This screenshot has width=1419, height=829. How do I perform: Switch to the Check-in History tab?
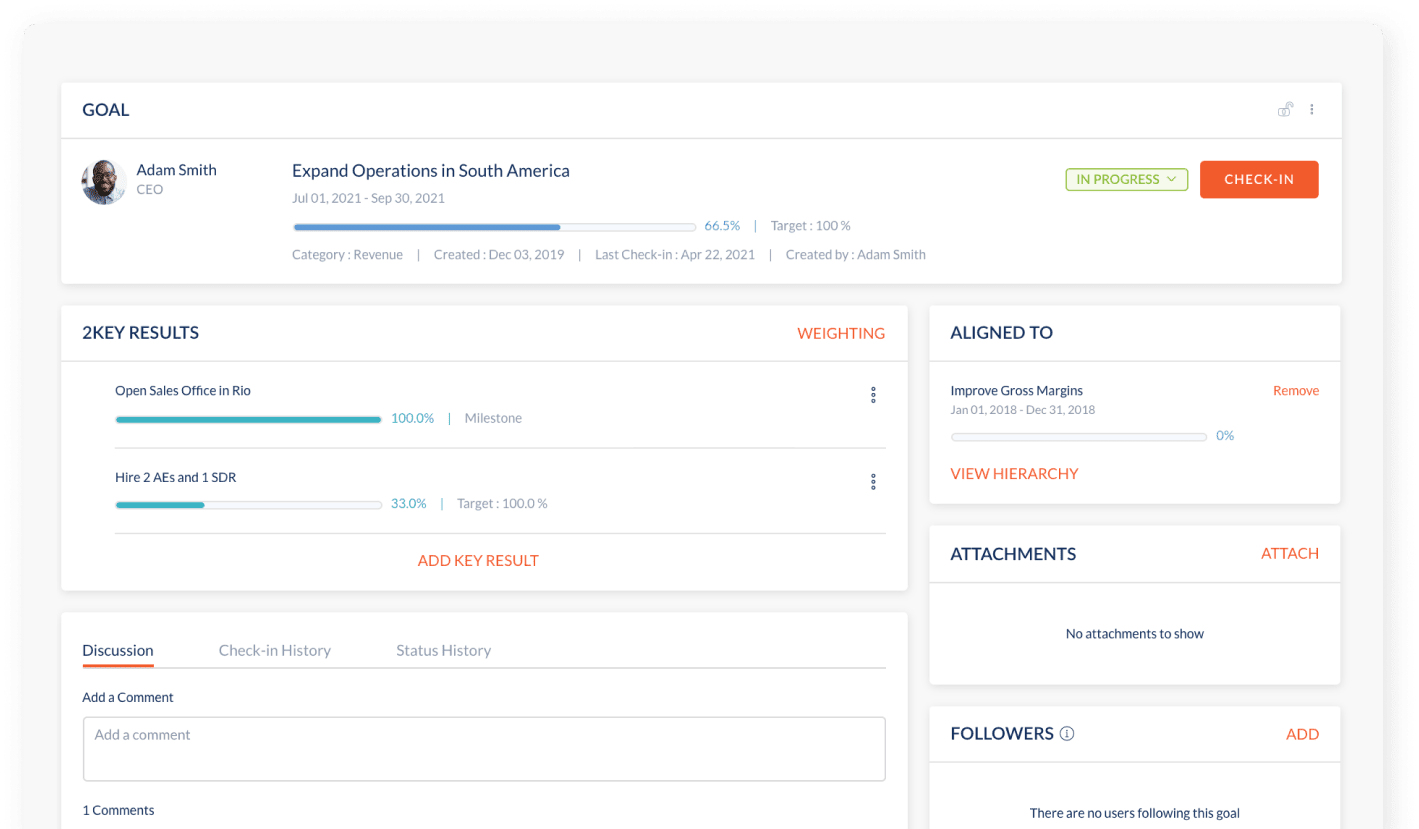pos(275,650)
